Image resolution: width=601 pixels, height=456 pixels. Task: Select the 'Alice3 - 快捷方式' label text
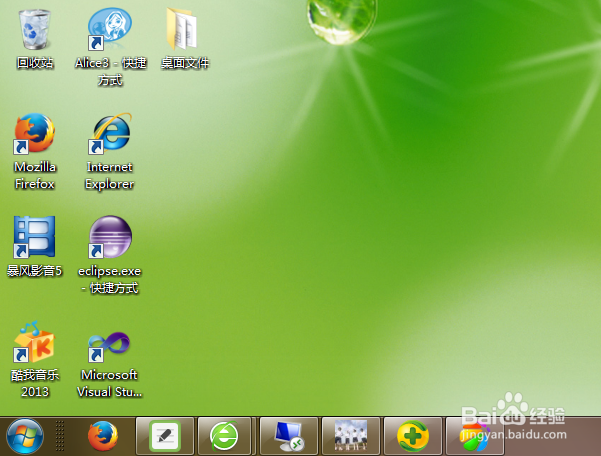(110, 71)
